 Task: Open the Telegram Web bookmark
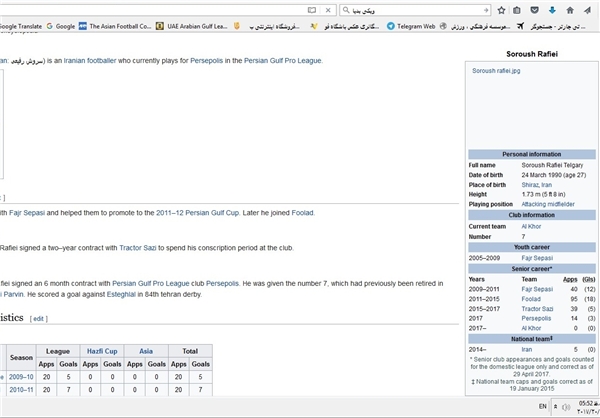411,26
